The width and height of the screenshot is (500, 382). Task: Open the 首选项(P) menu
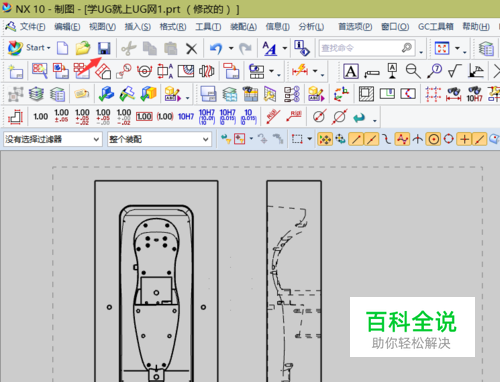355,26
